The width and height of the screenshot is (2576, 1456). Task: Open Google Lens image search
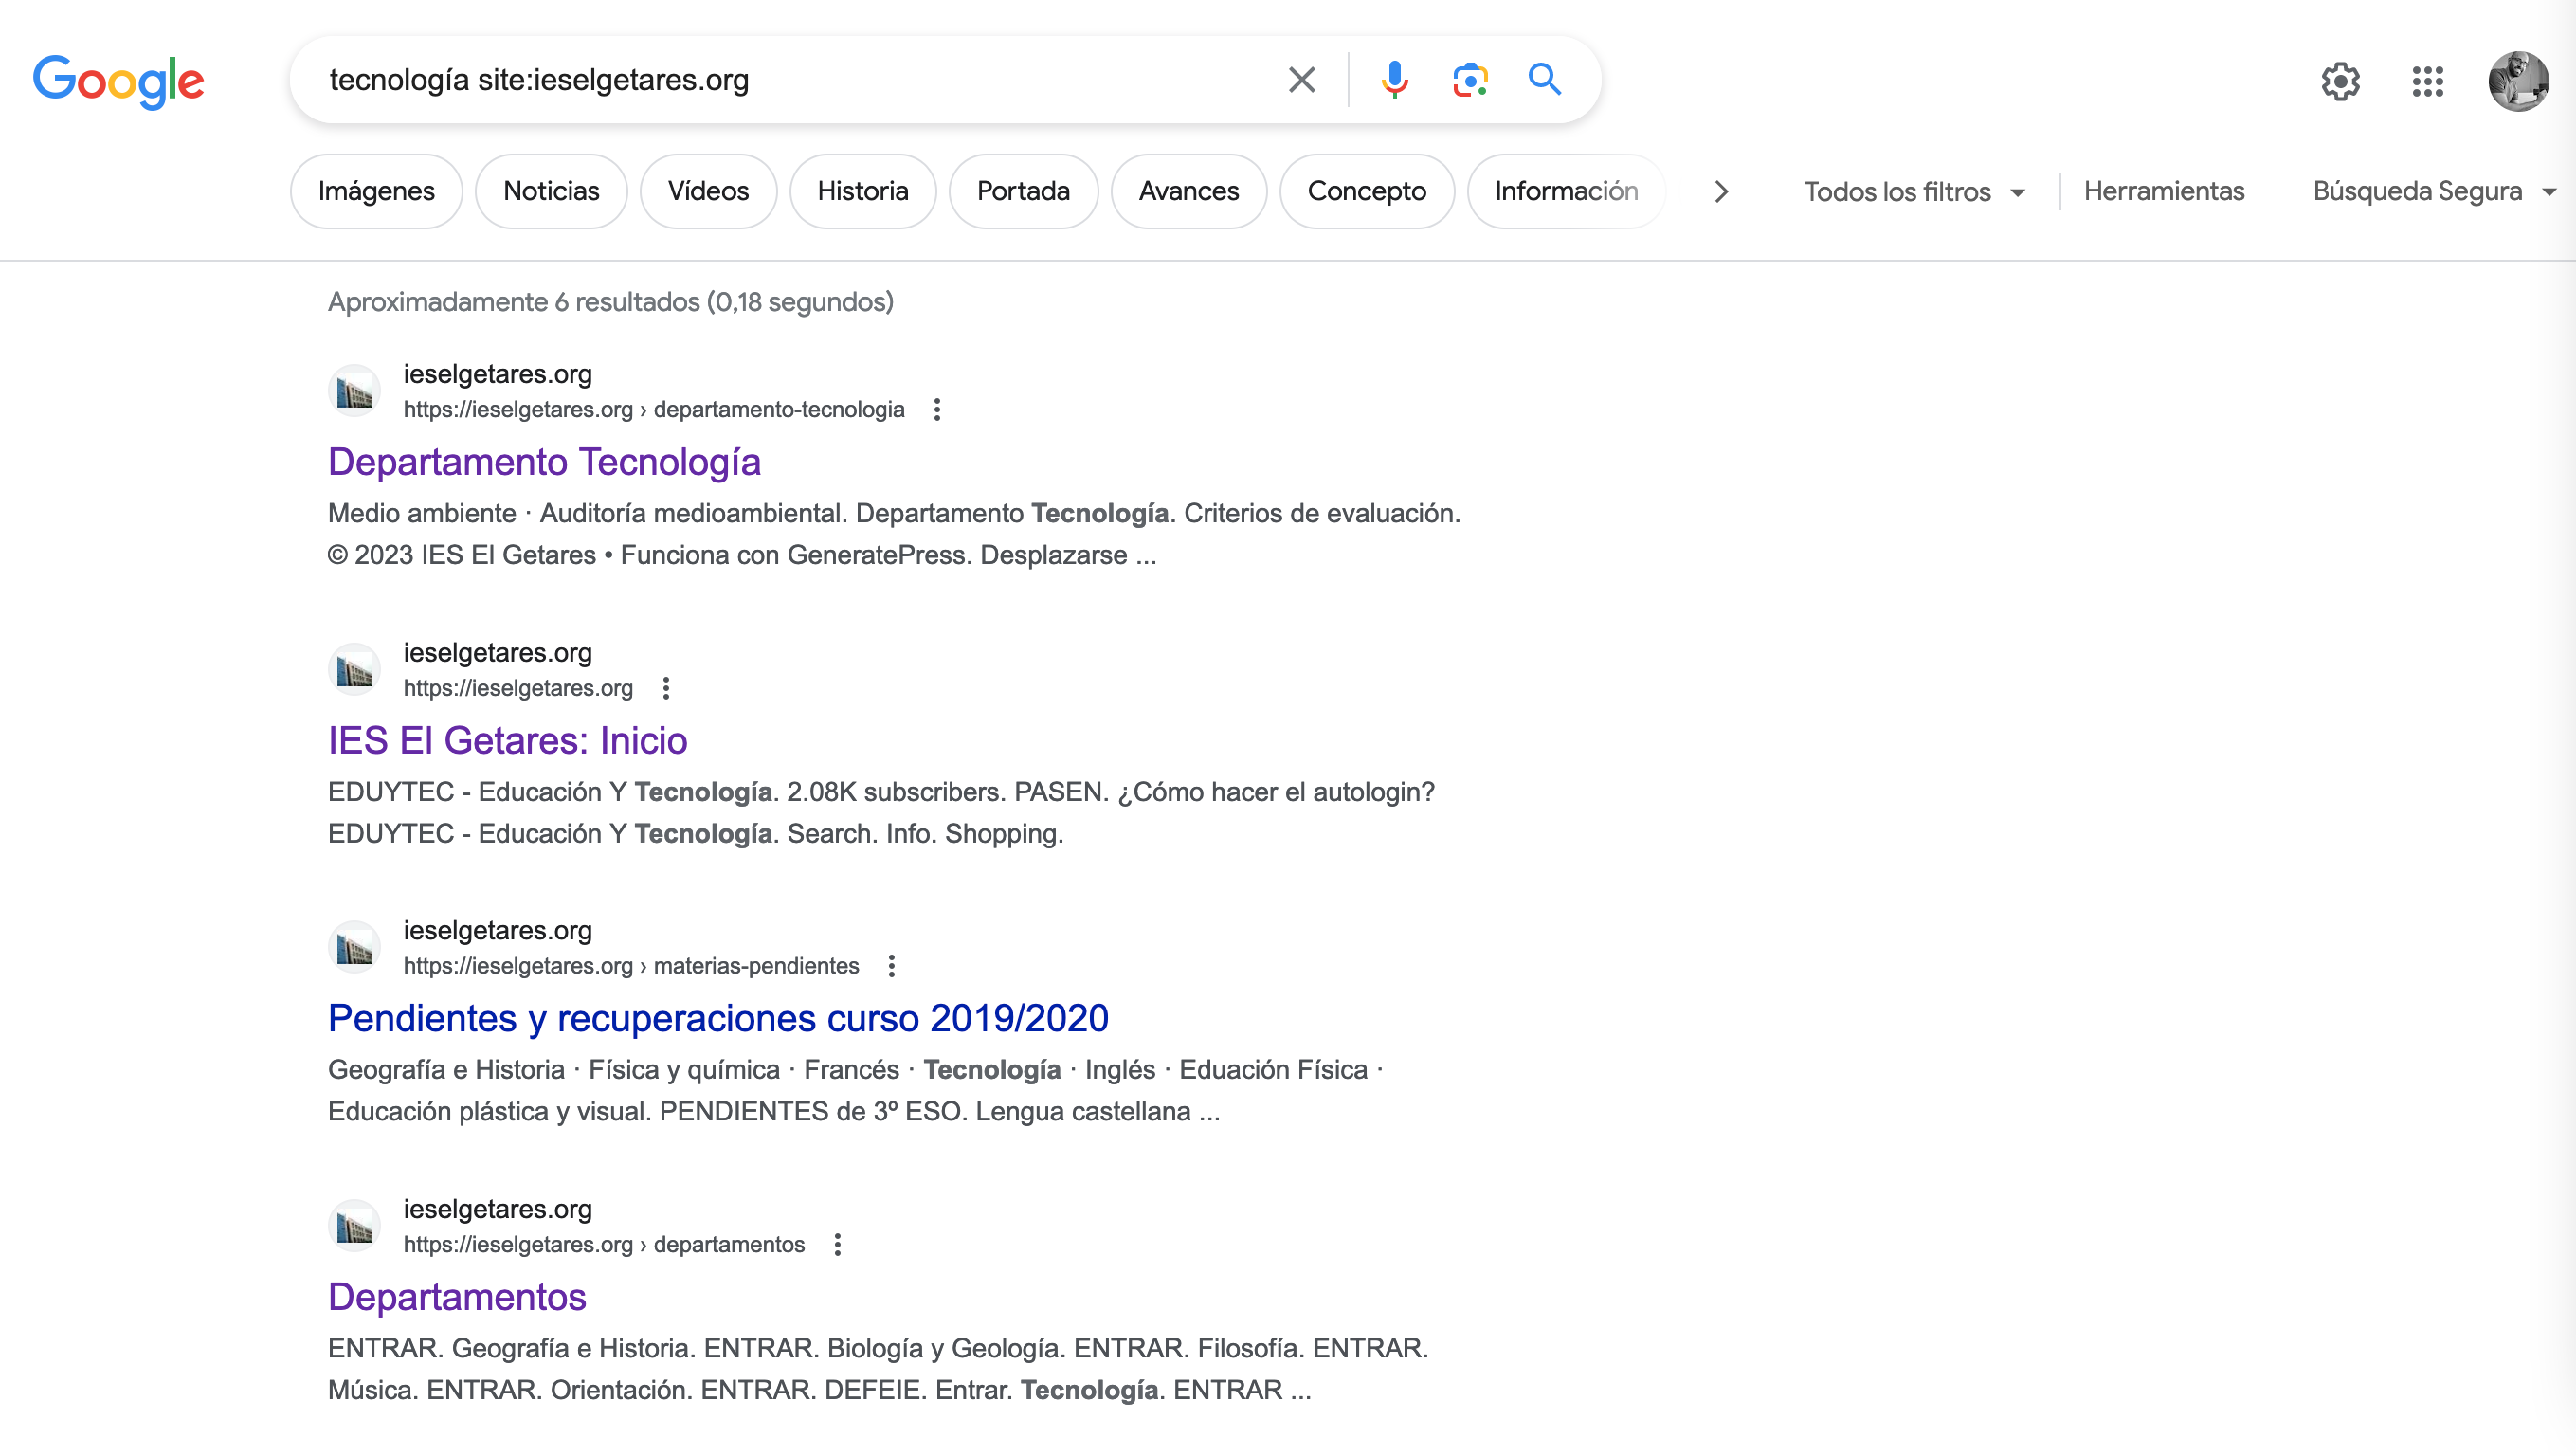(1469, 80)
